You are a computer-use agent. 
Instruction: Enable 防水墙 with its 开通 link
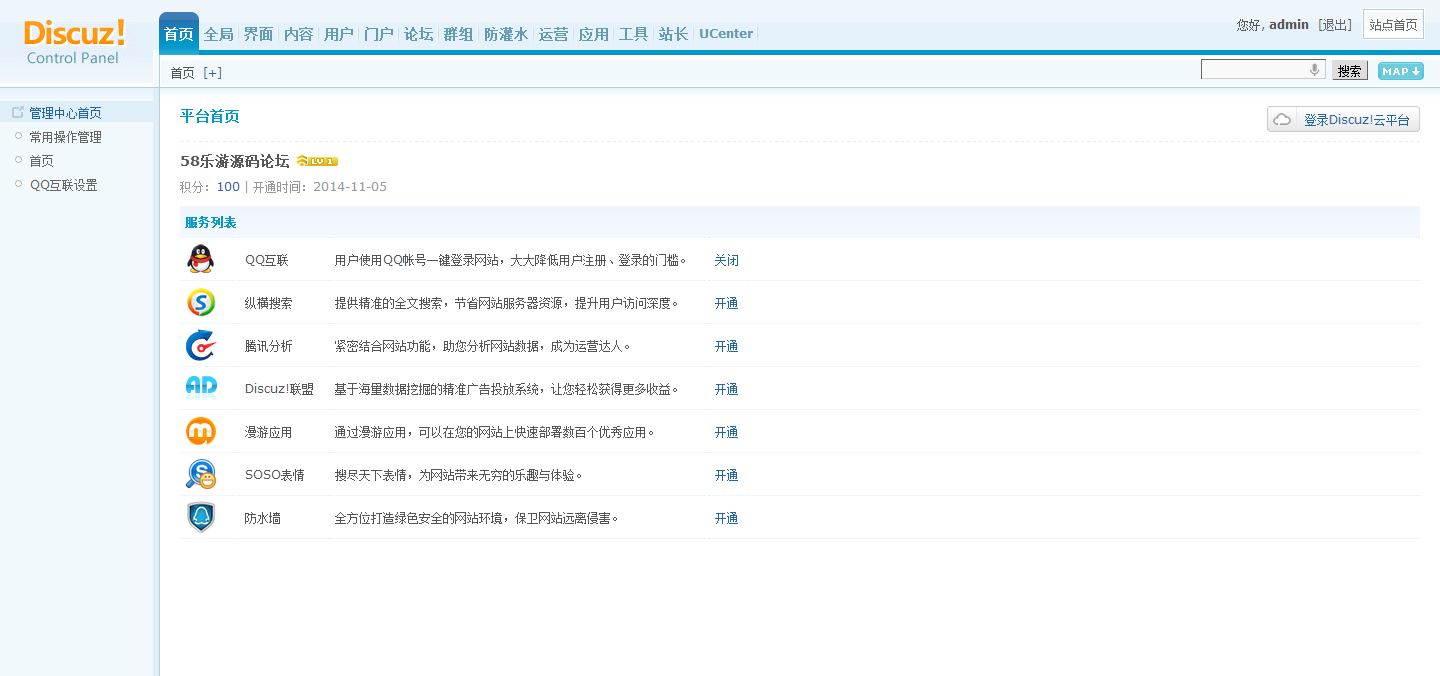[x=726, y=518]
